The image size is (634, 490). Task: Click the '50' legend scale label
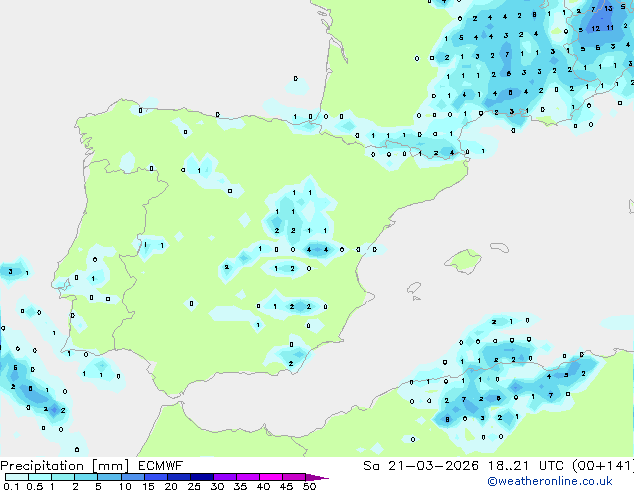pos(309,486)
